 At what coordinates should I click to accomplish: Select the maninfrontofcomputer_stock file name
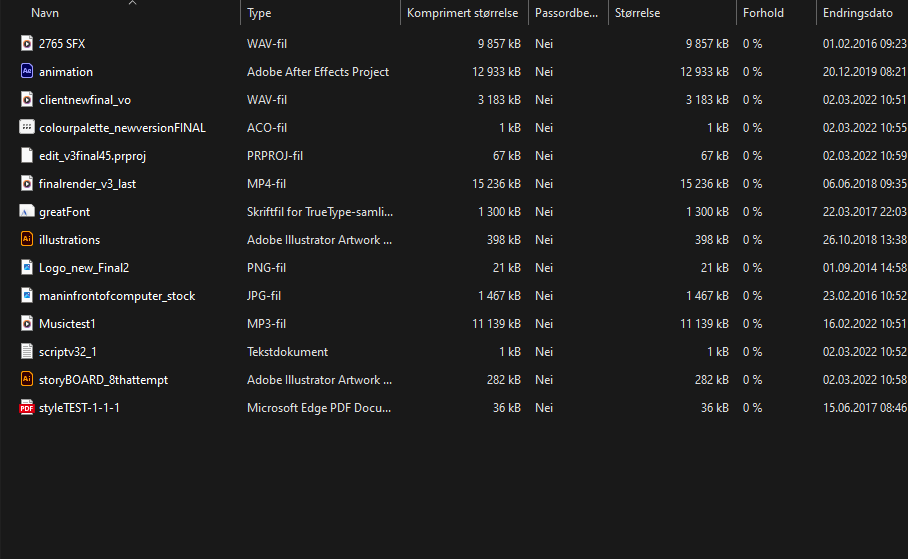(x=117, y=296)
